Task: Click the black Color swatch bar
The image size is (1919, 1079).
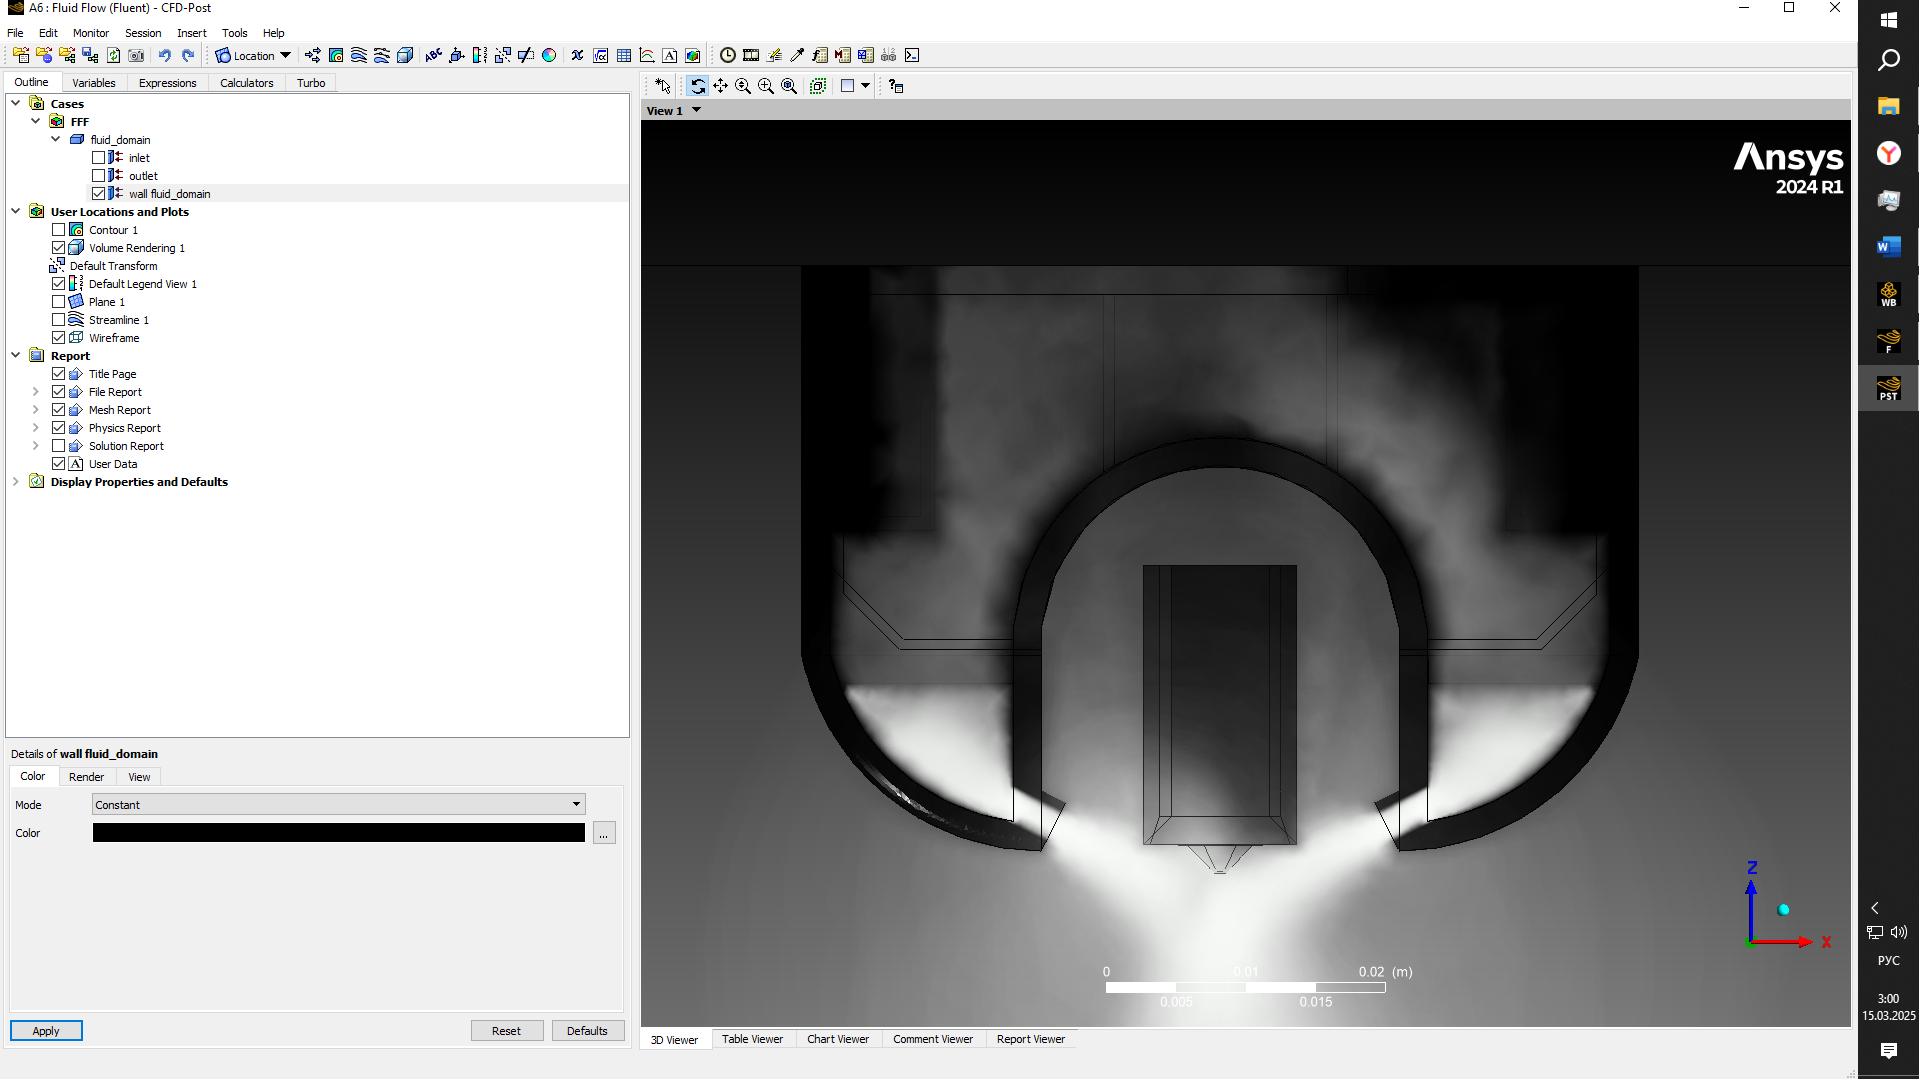Action: [339, 833]
